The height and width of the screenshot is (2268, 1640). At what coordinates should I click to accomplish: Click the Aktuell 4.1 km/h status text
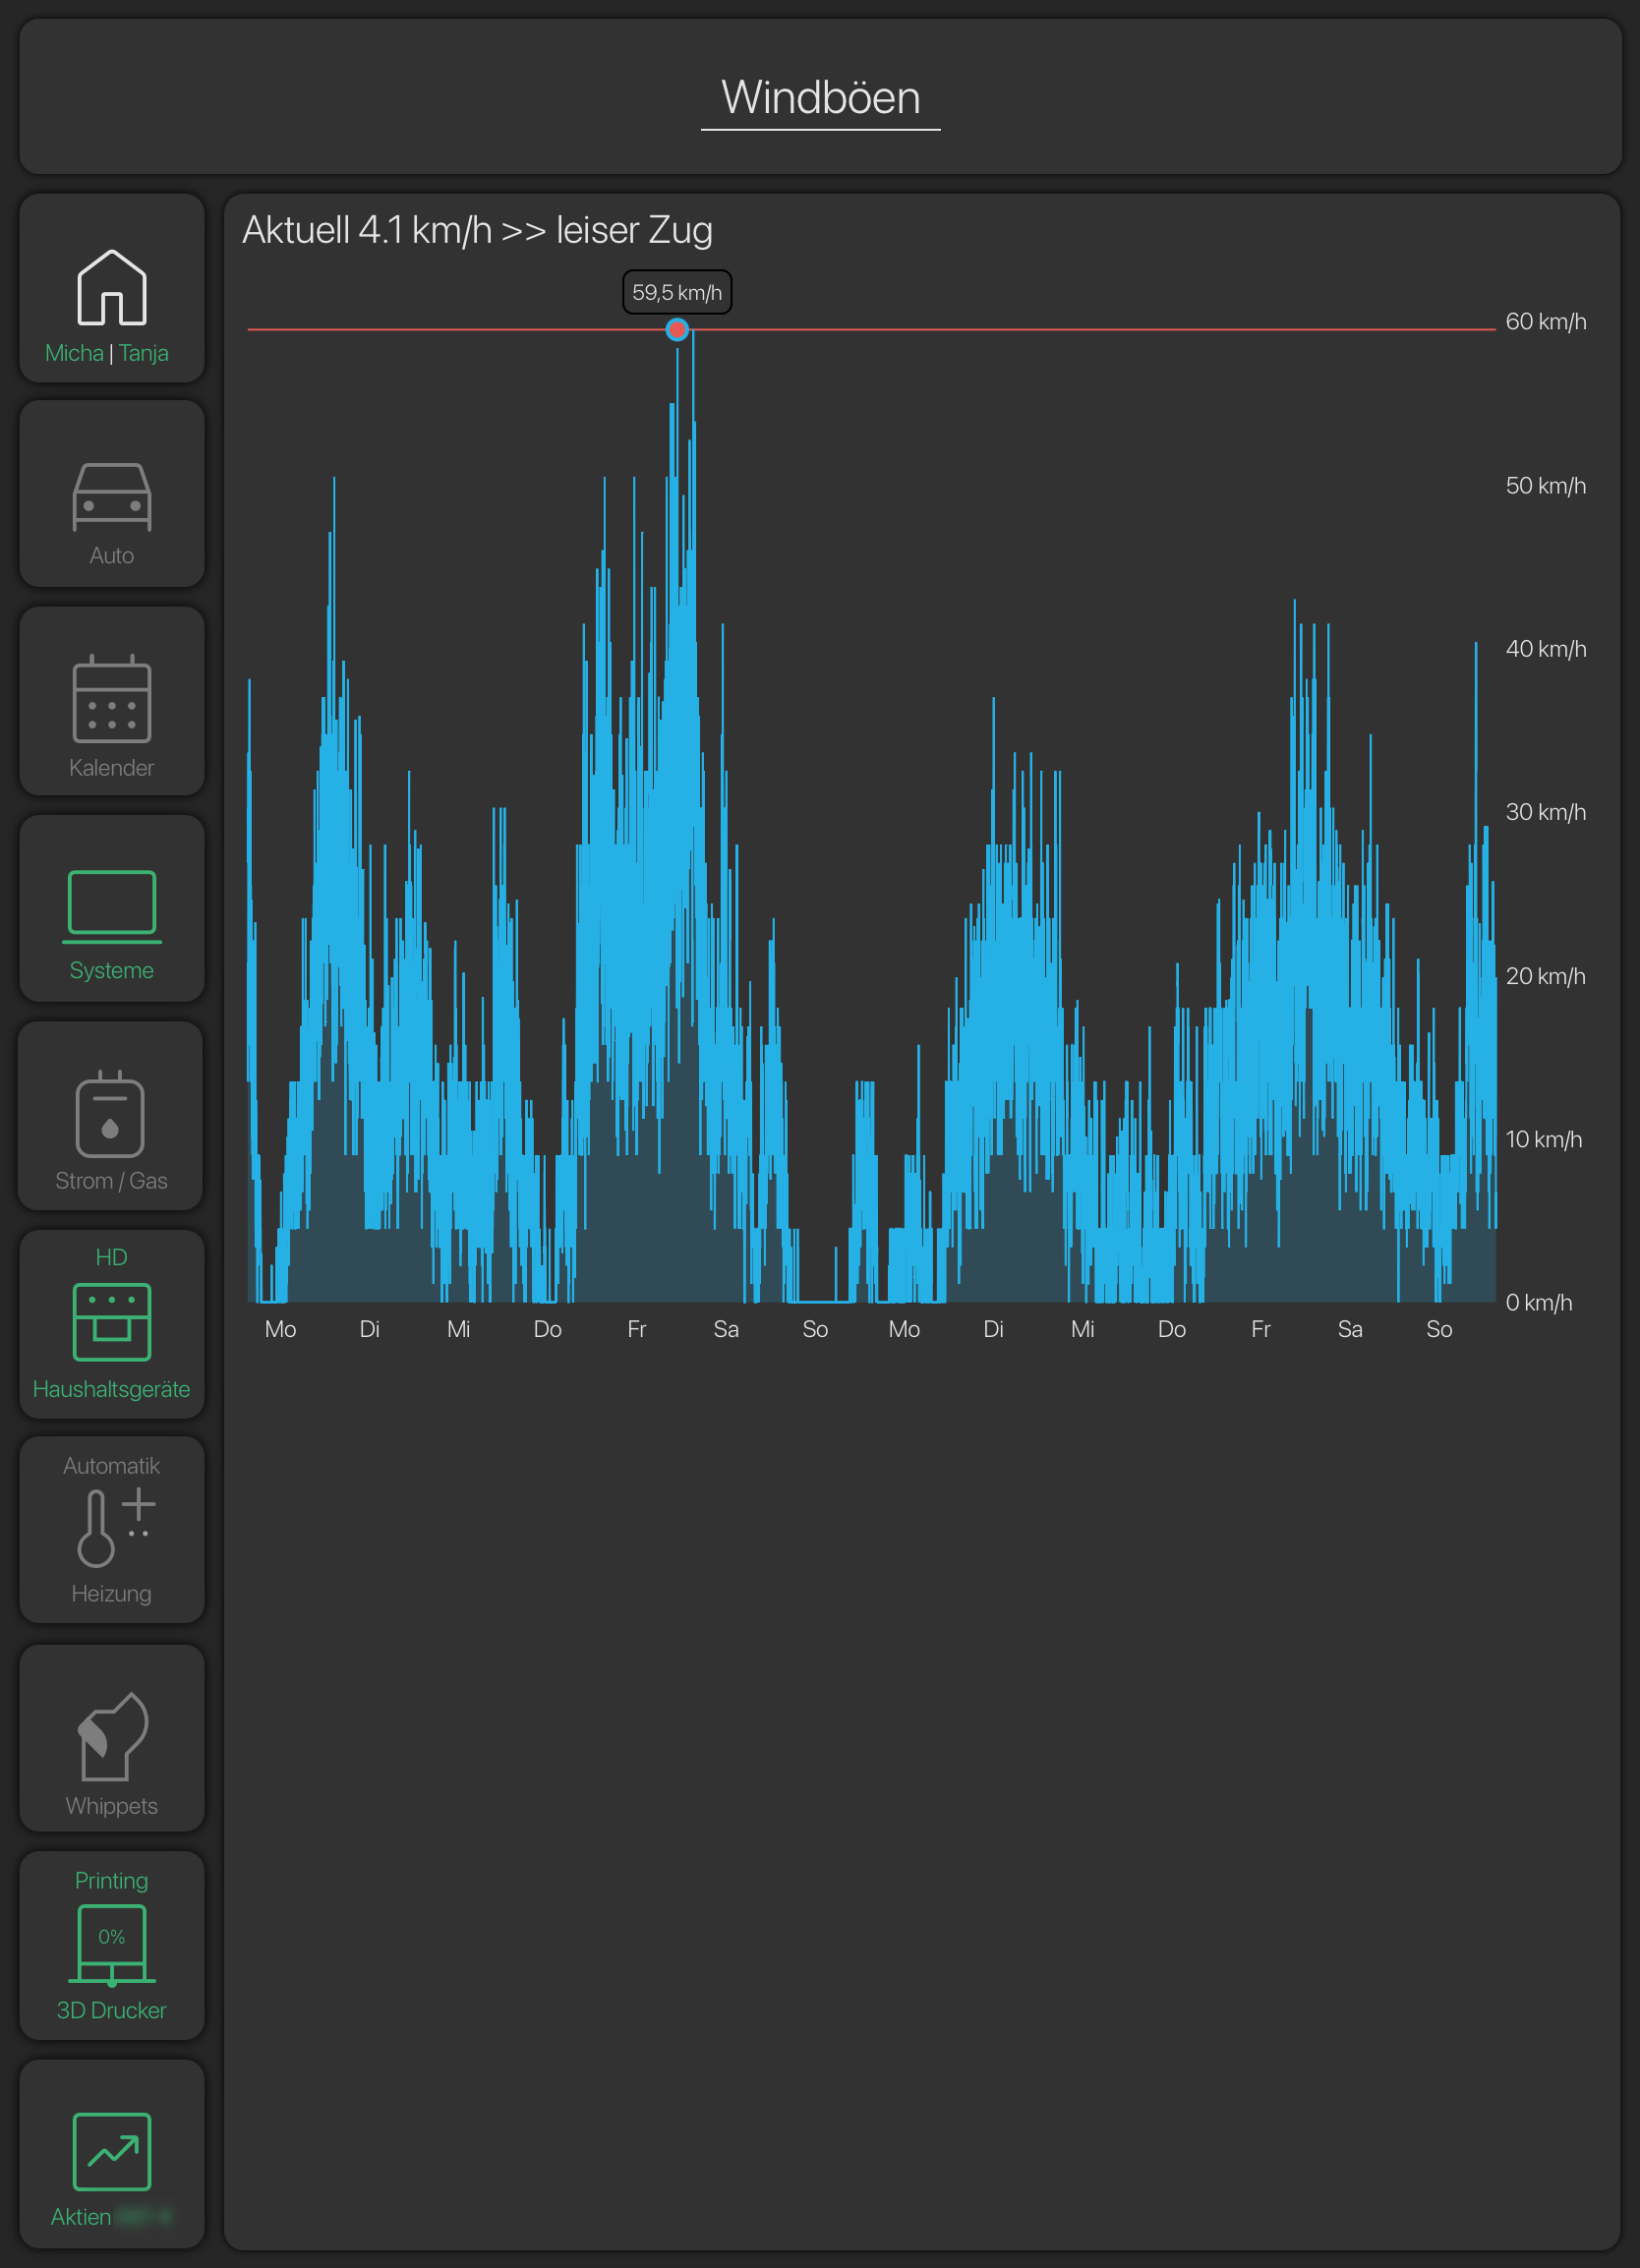(x=477, y=230)
